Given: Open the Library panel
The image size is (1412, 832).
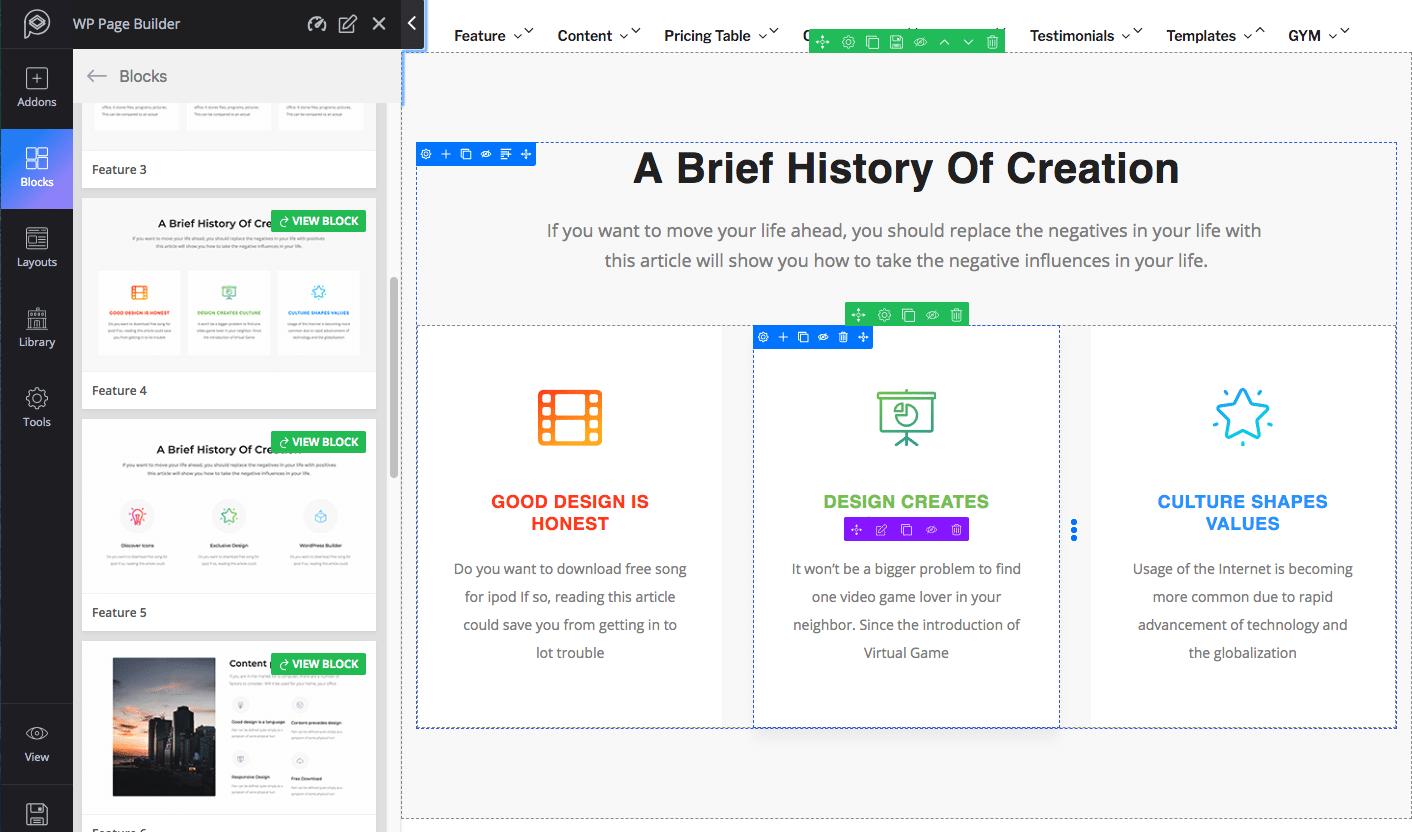Looking at the screenshot, I should 37,327.
